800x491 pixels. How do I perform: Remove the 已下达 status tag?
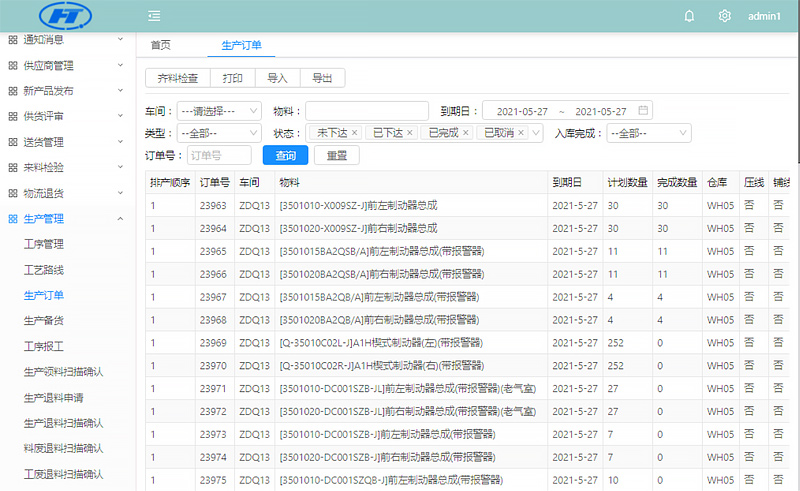click(410, 133)
